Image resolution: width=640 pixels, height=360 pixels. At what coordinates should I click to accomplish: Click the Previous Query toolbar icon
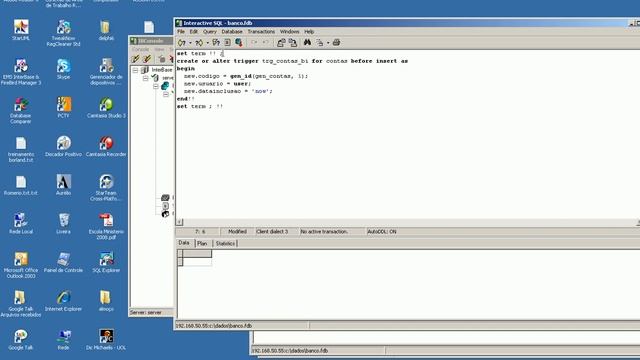point(182,42)
